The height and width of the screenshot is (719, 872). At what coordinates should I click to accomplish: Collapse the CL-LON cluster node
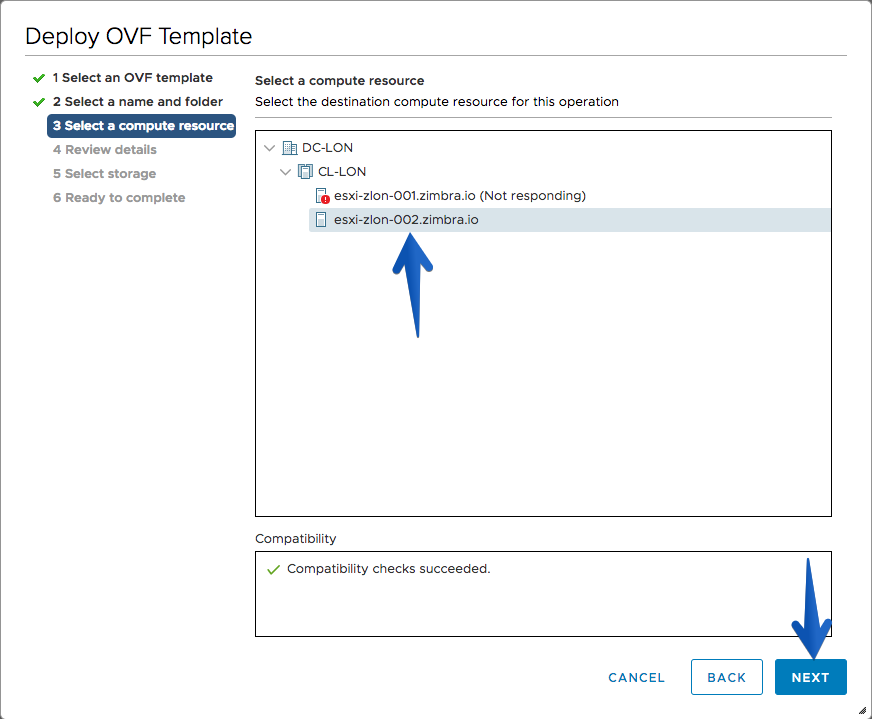point(286,172)
